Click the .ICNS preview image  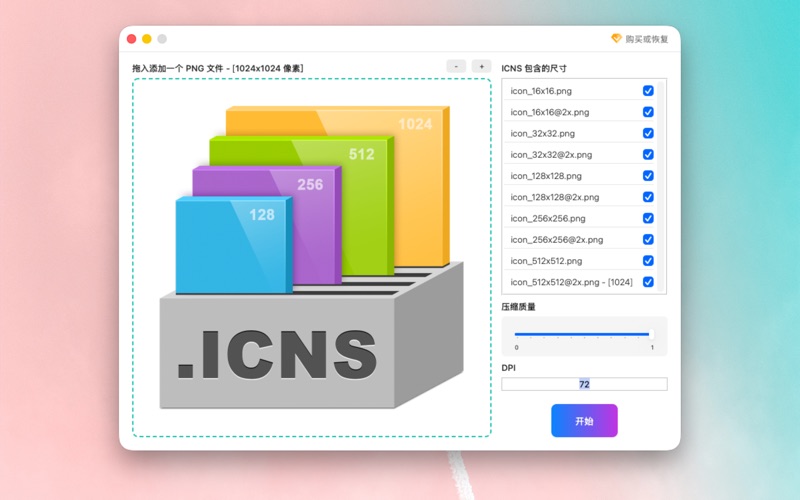tap(312, 257)
